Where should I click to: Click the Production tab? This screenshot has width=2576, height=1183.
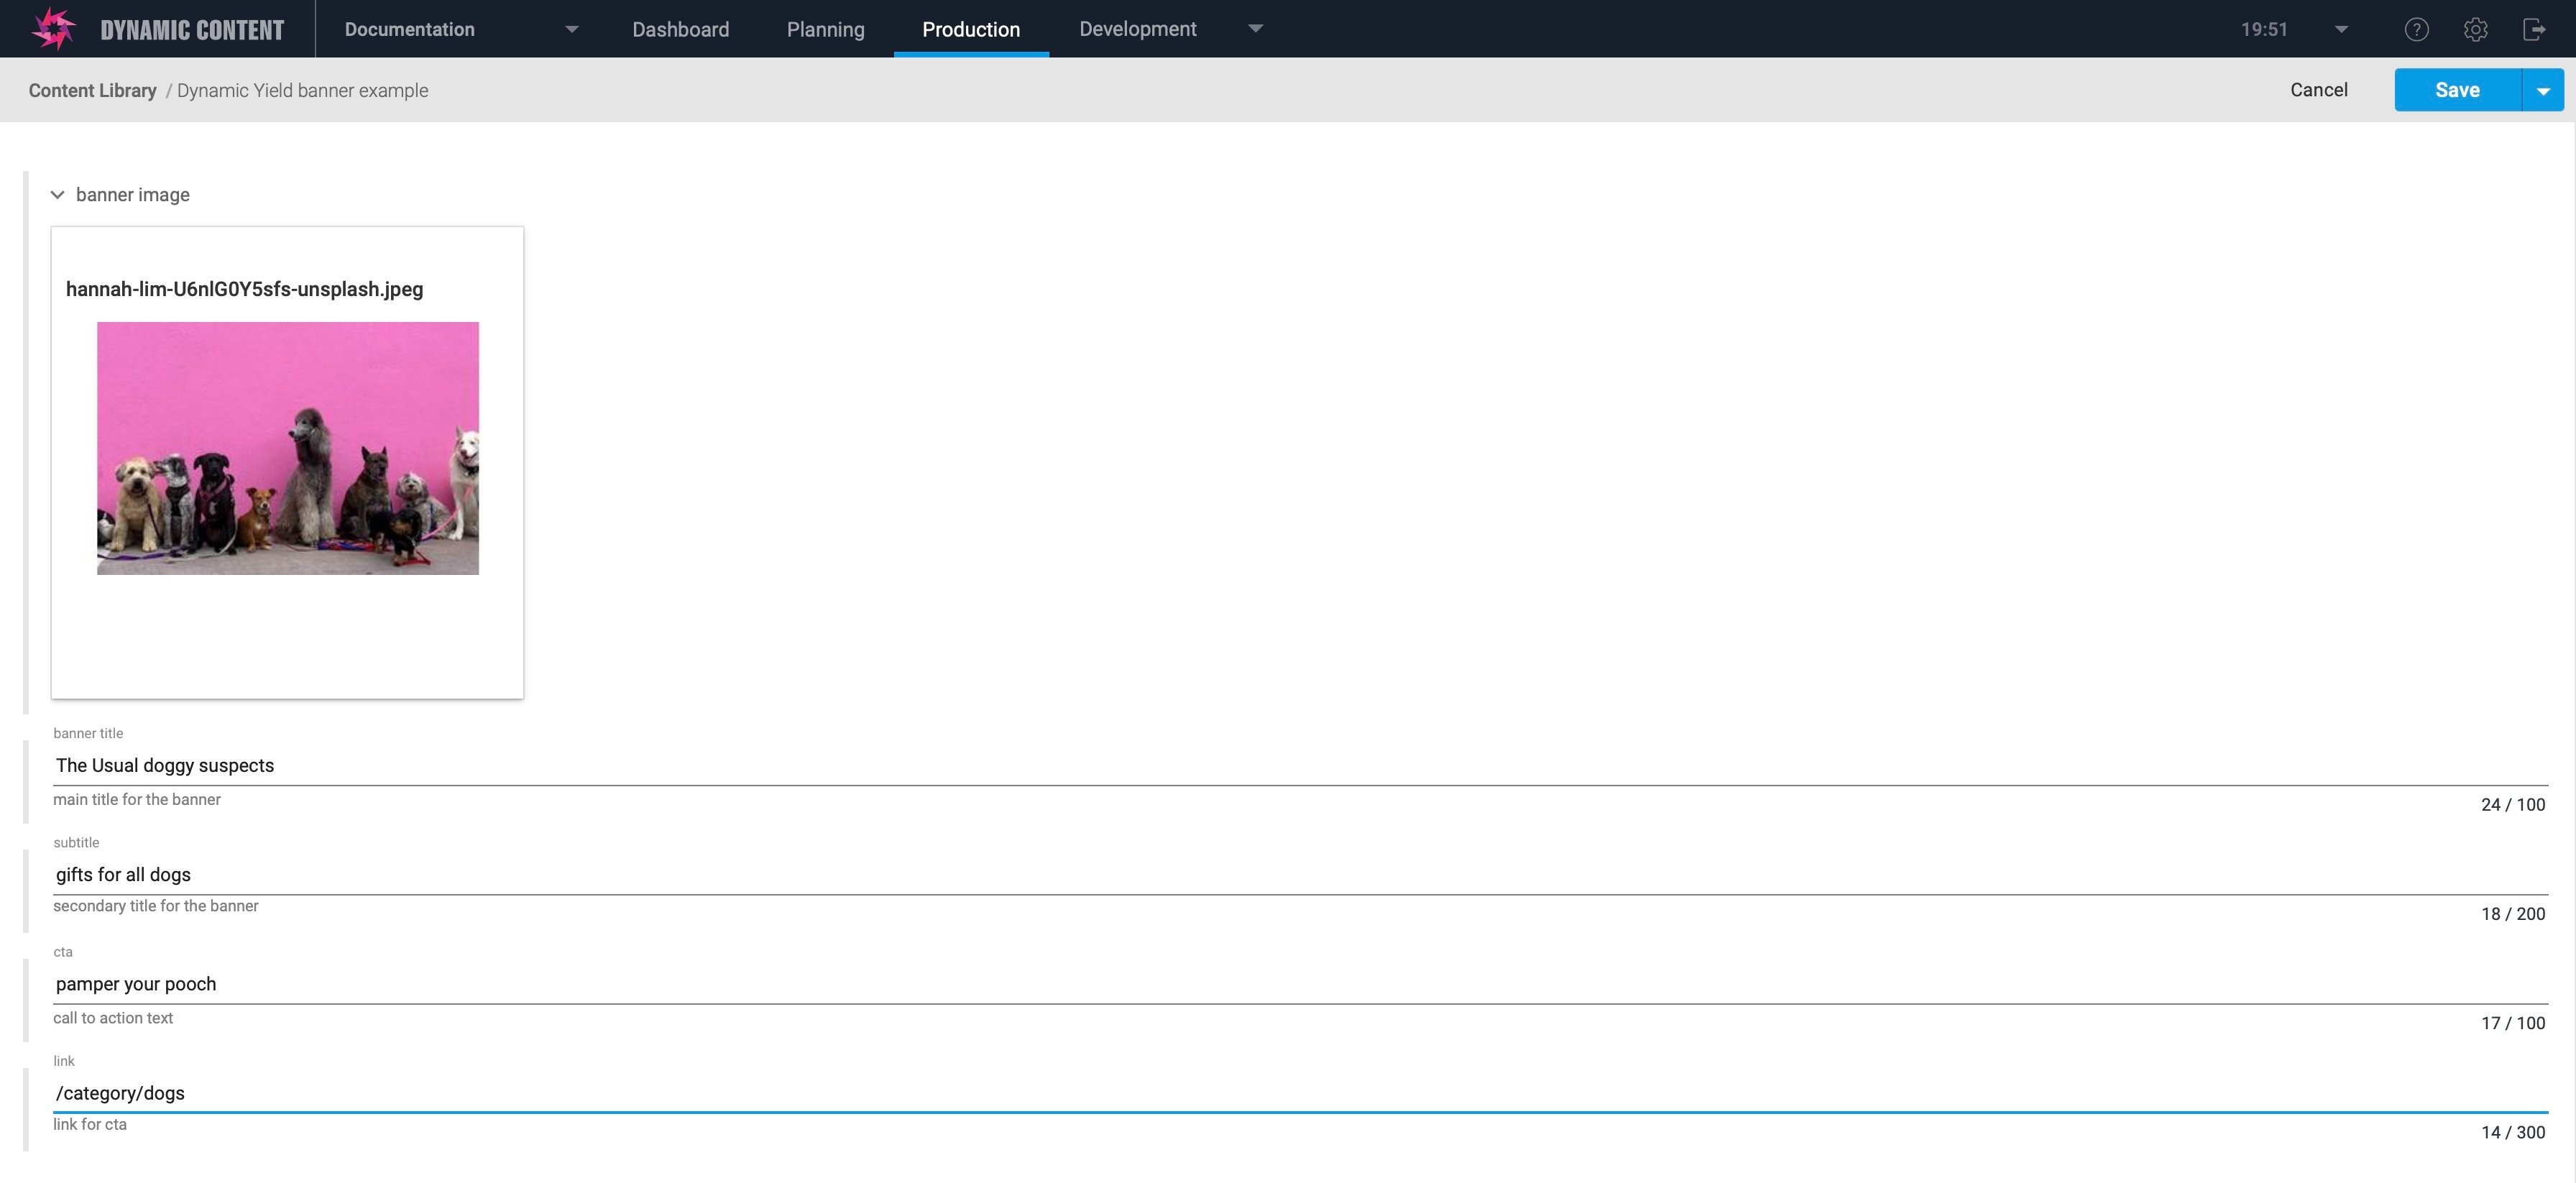[971, 28]
